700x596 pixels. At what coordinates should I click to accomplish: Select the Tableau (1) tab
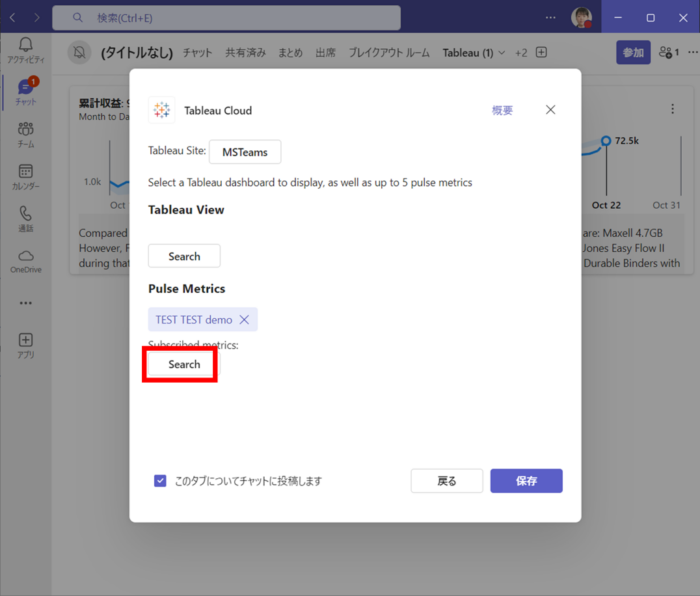point(468,53)
